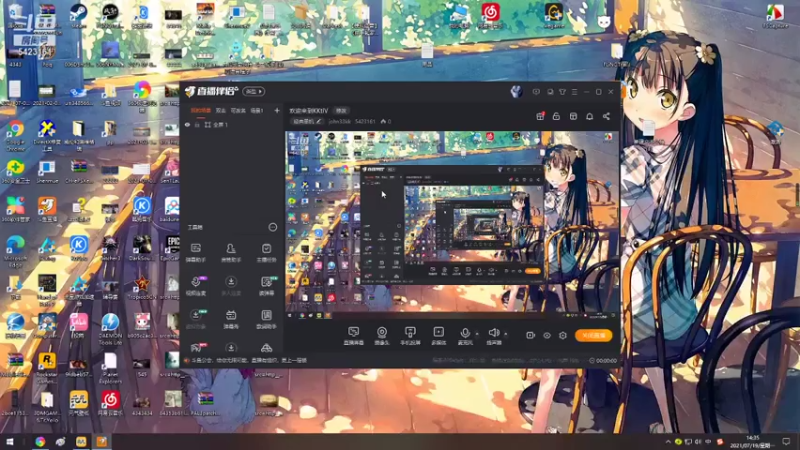Screen dimensions: 800x450
Task: Open the taskbar clock and date
Action: (x=753, y=442)
